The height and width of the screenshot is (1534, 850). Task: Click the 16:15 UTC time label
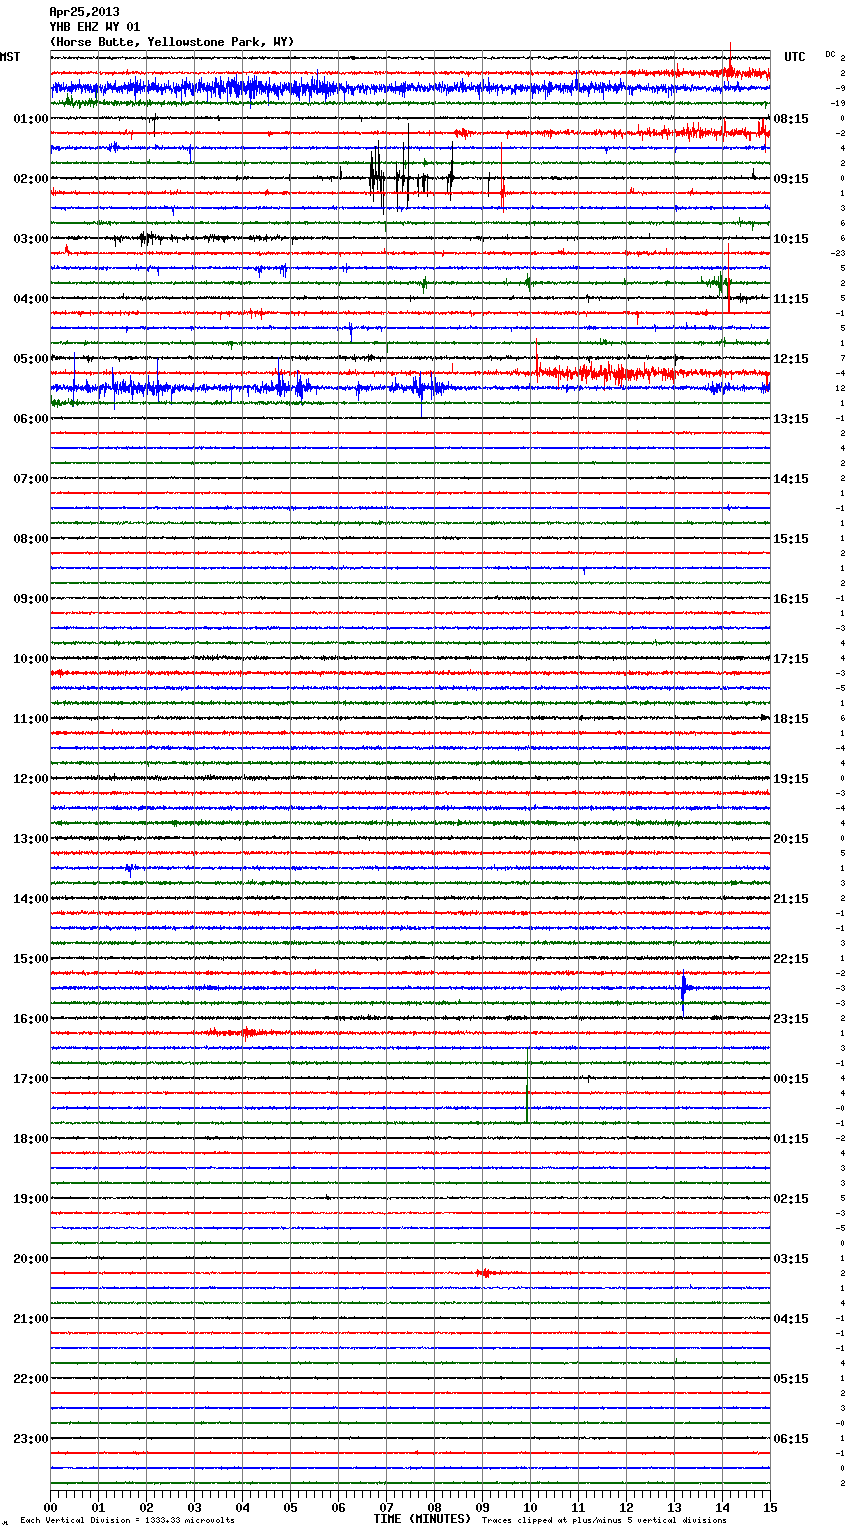[x=791, y=599]
